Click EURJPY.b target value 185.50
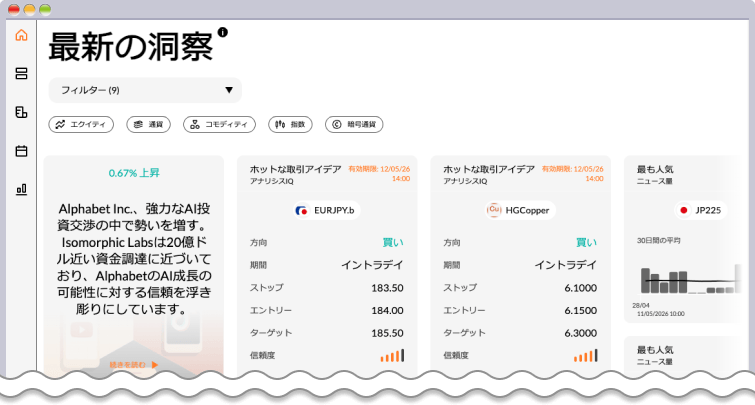The height and width of the screenshot is (405, 755). coord(387,333)
